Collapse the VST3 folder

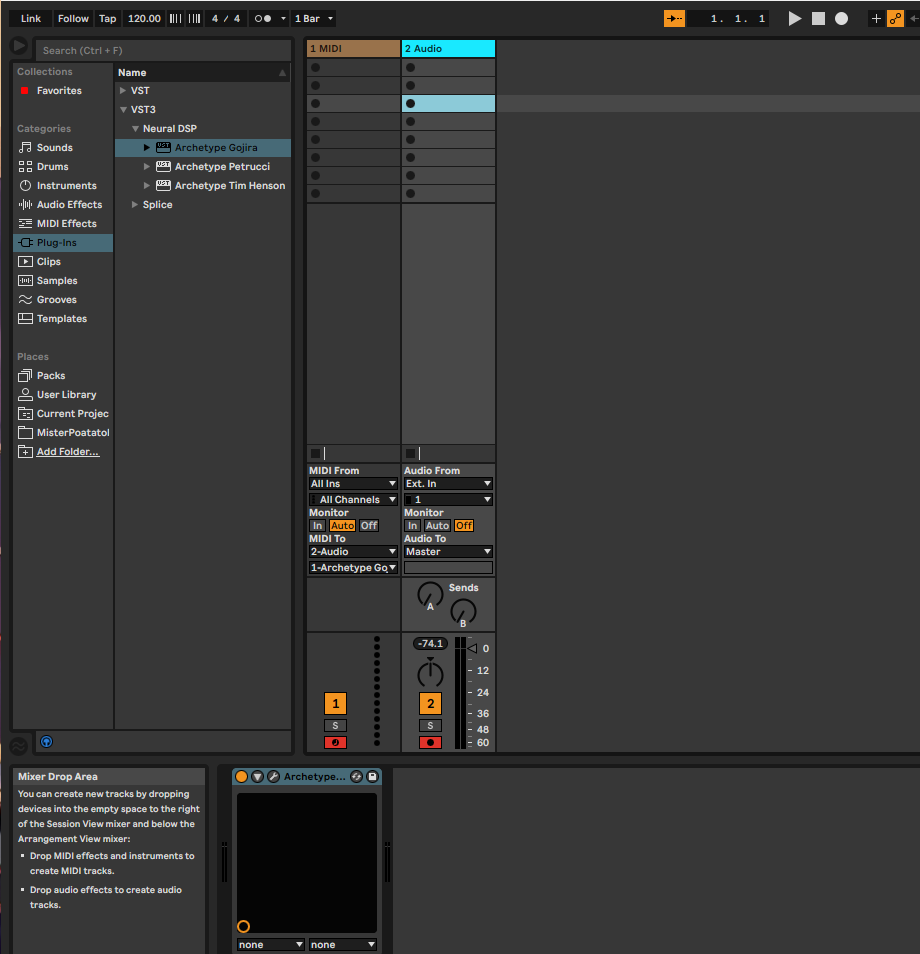point(123,110)
